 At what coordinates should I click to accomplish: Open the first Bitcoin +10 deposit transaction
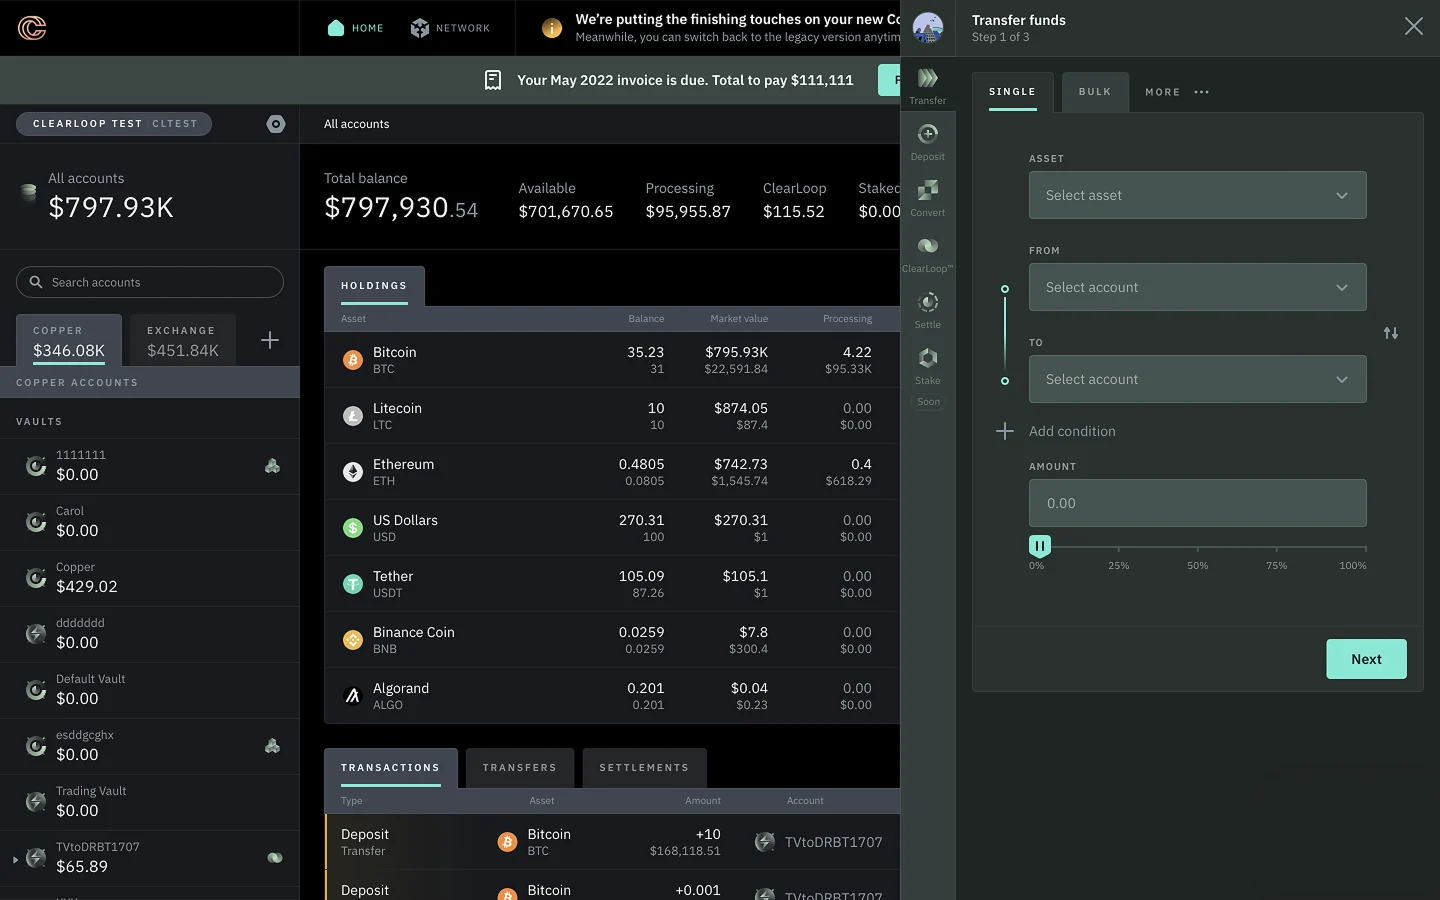(612, 842)
